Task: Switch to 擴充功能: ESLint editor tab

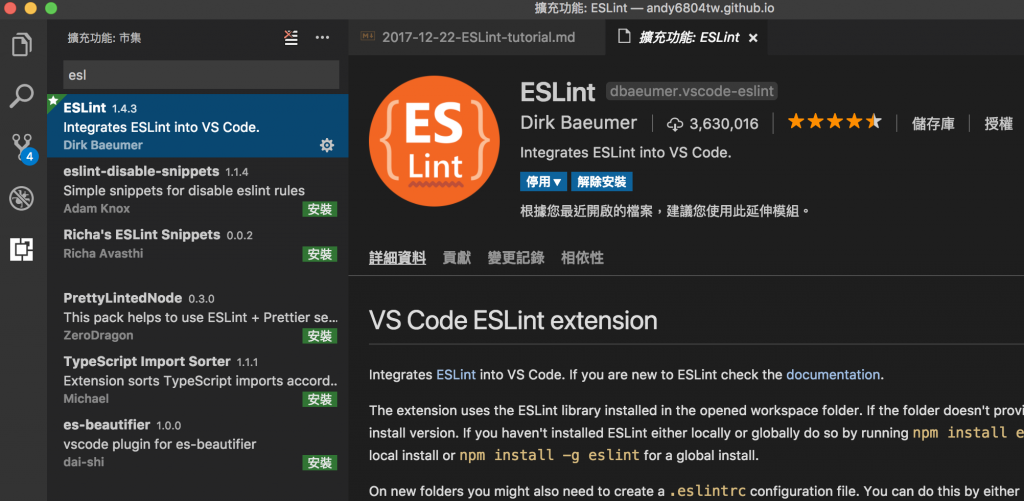Action: (686, 37)
